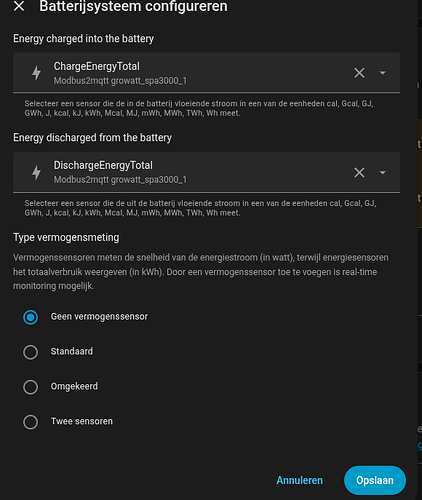Expand the ChargeEnergyTotal sensor dropdown

click(383, 73)
